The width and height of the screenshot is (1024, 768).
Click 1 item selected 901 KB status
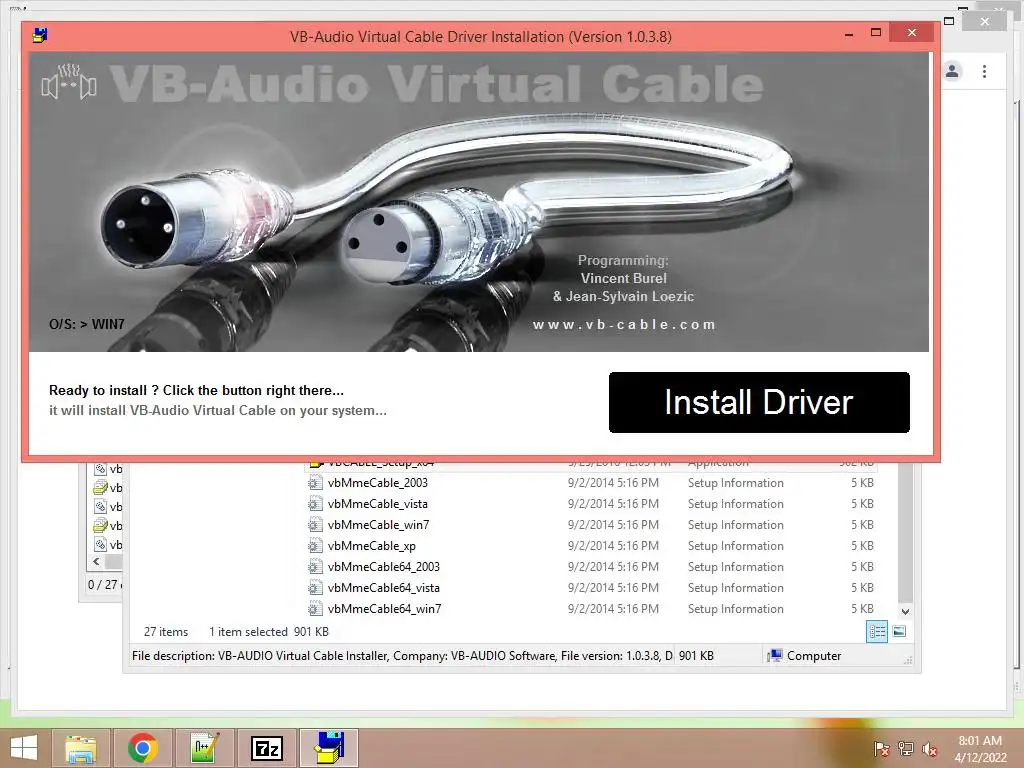(x=268, y=632)
